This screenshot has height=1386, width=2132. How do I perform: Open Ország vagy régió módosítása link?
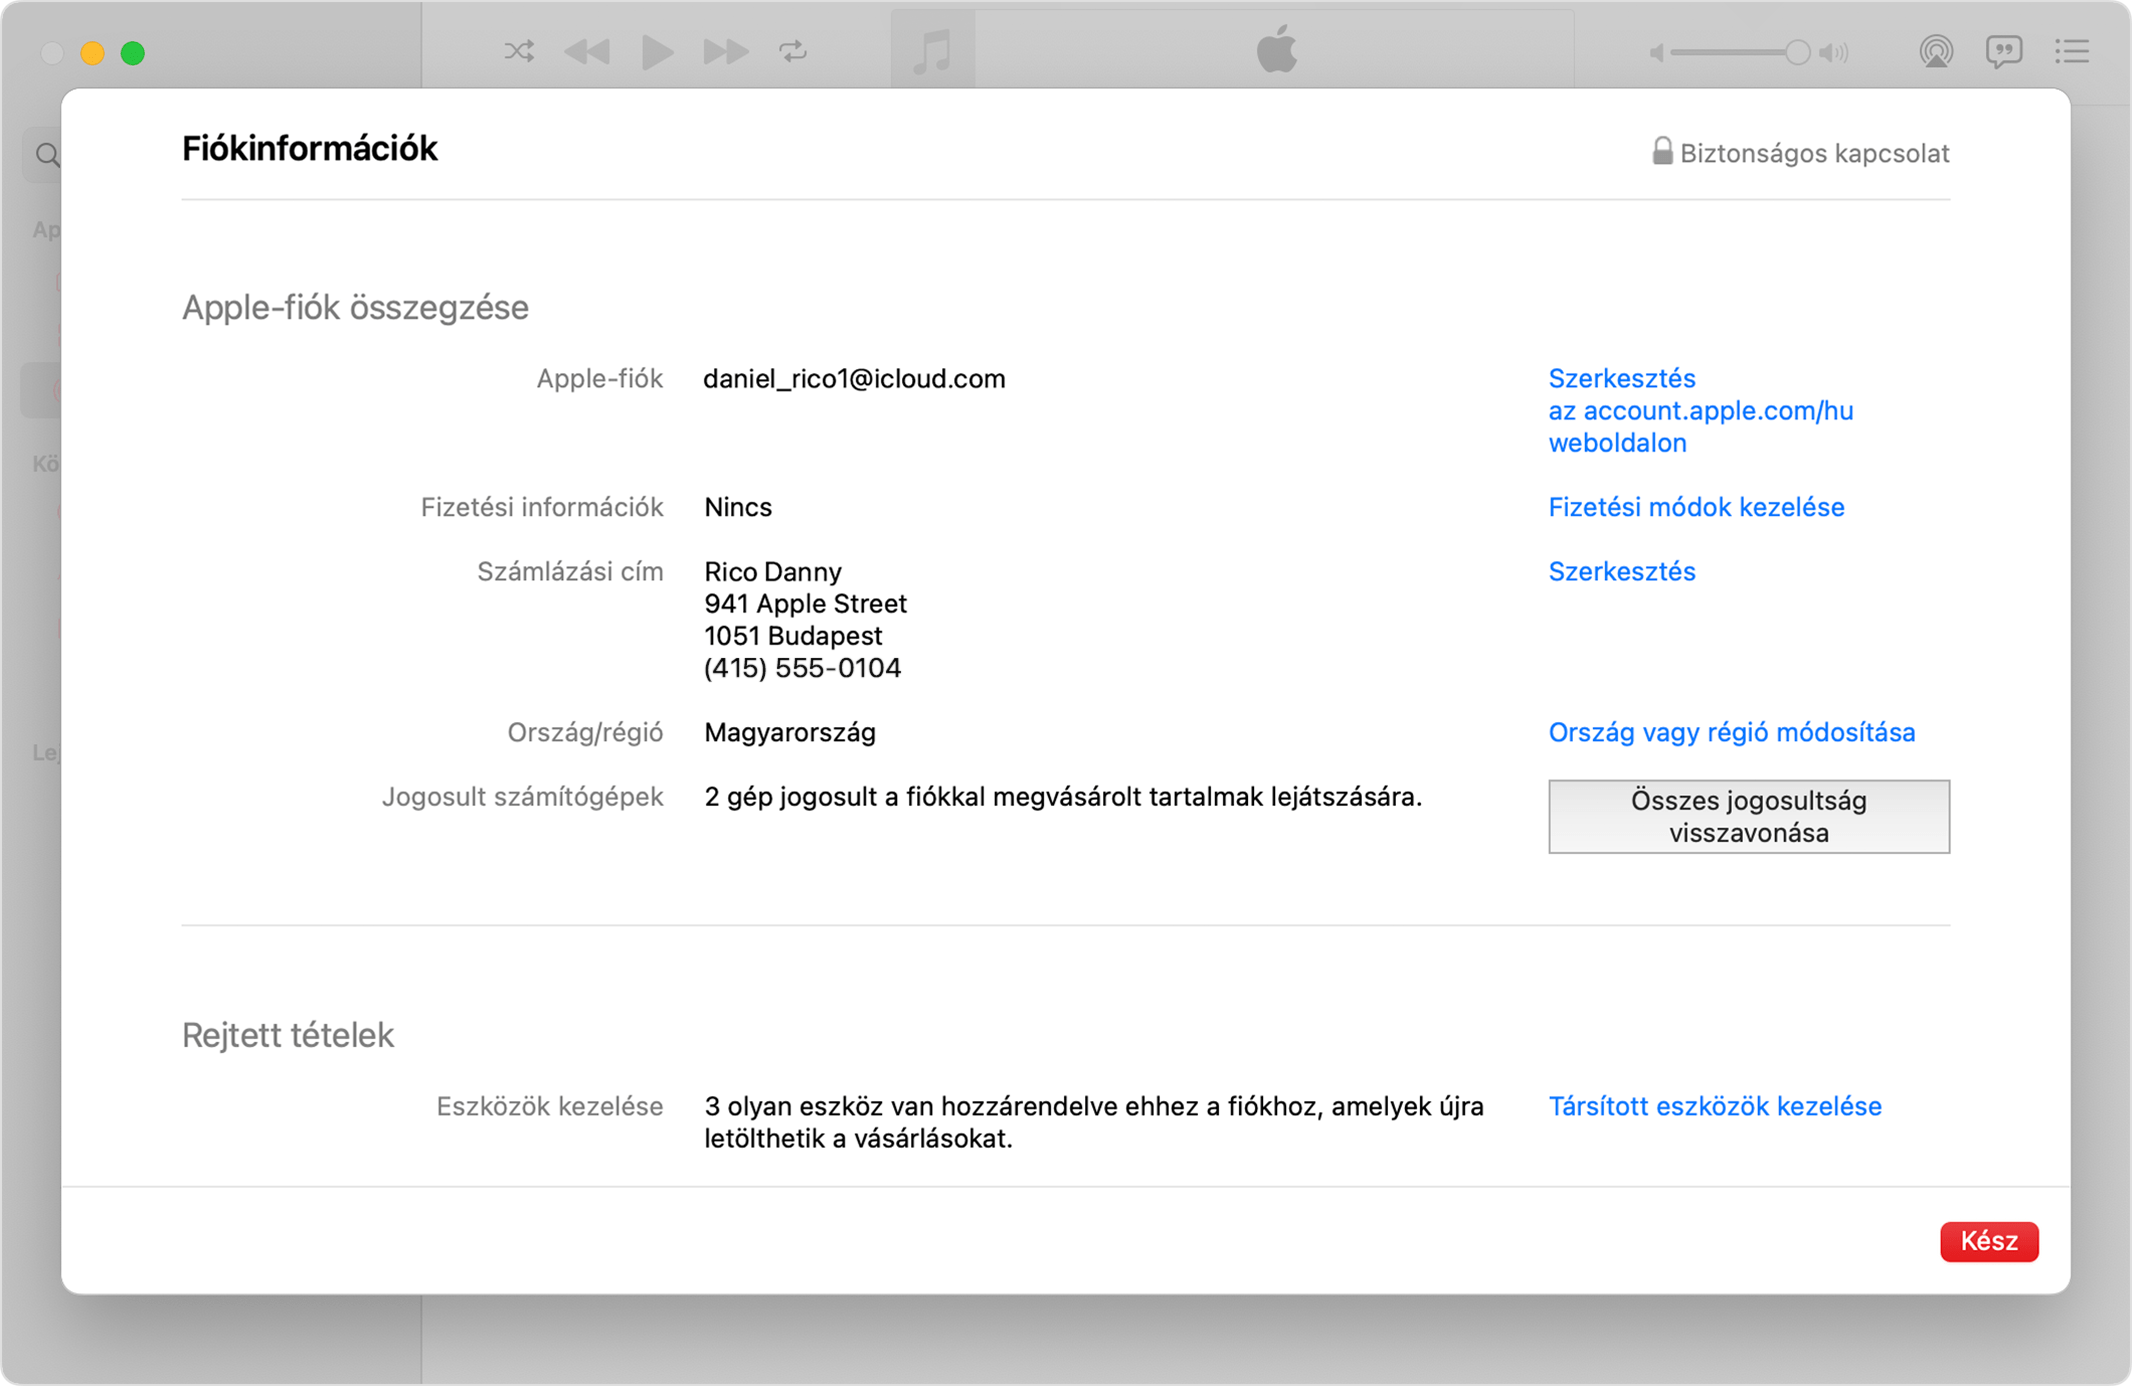pos(1732,732)
